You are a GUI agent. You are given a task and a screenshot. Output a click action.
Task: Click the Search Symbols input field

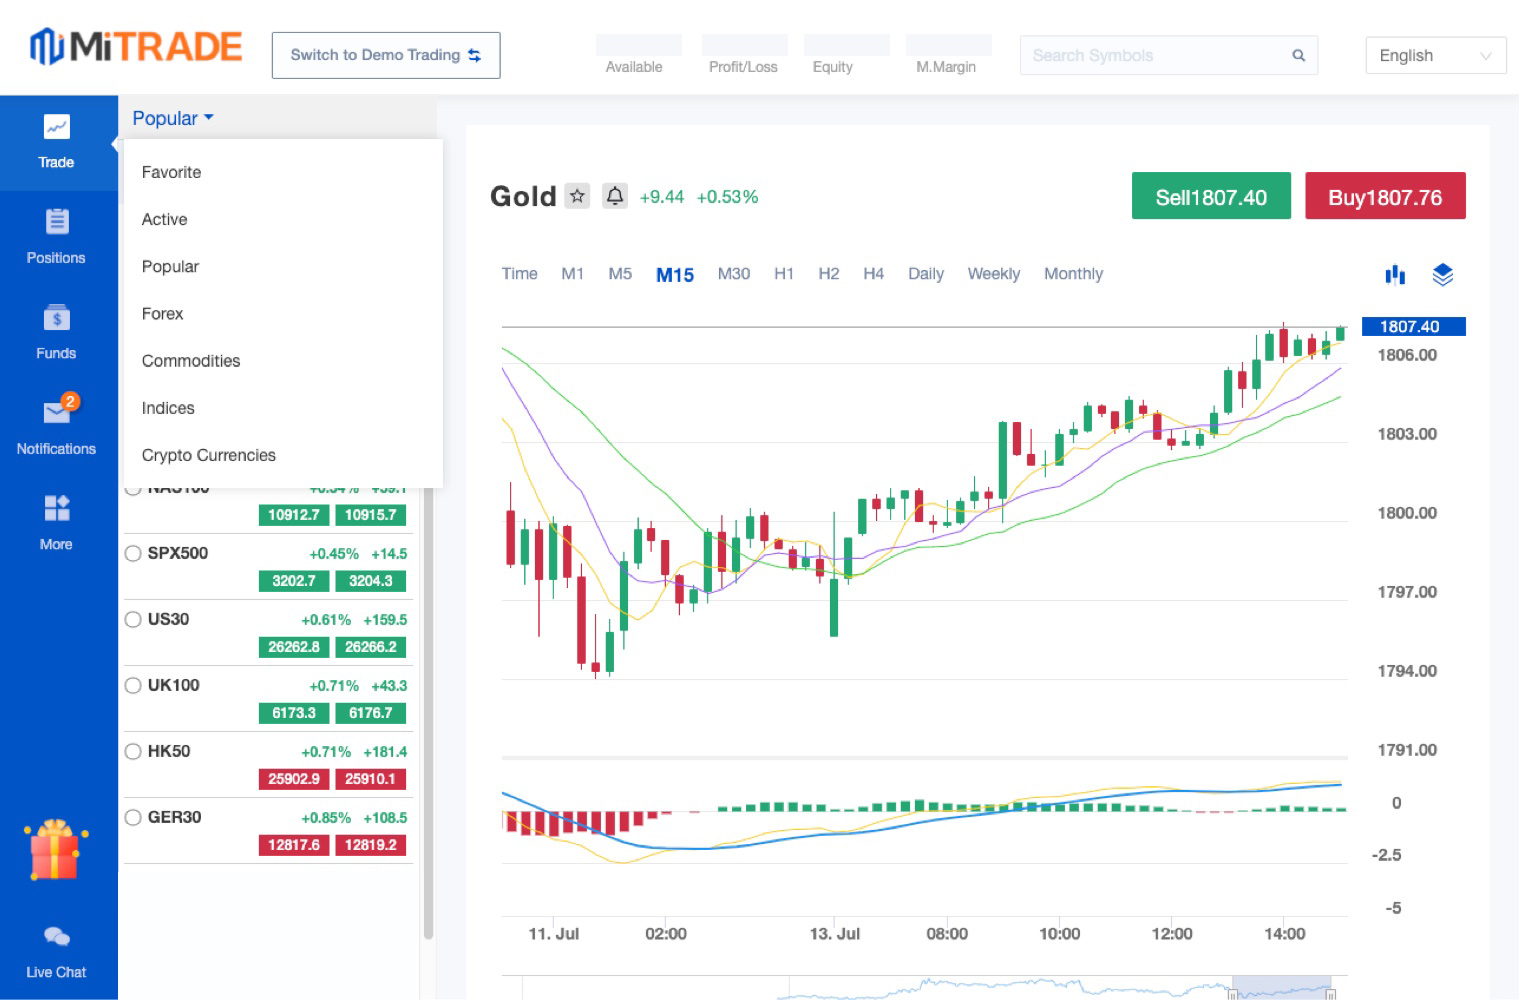[x=1155, y=56]
